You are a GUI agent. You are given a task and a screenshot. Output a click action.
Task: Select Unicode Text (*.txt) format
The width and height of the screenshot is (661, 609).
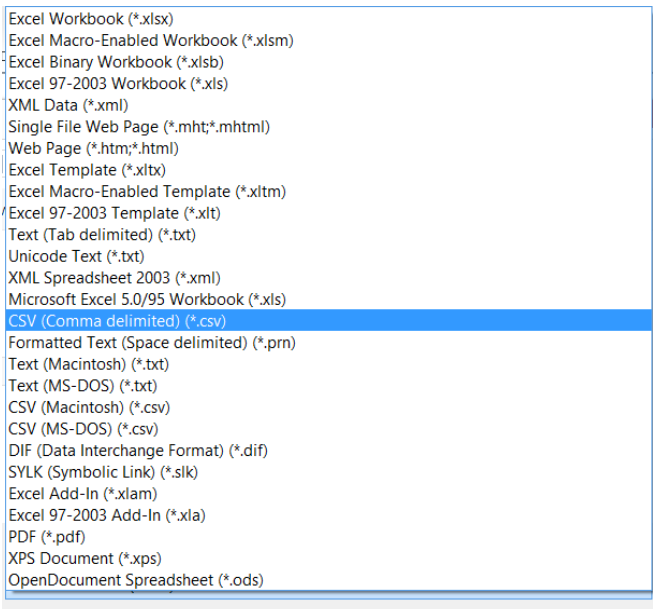pyautogui.click(x=329, y=256)
